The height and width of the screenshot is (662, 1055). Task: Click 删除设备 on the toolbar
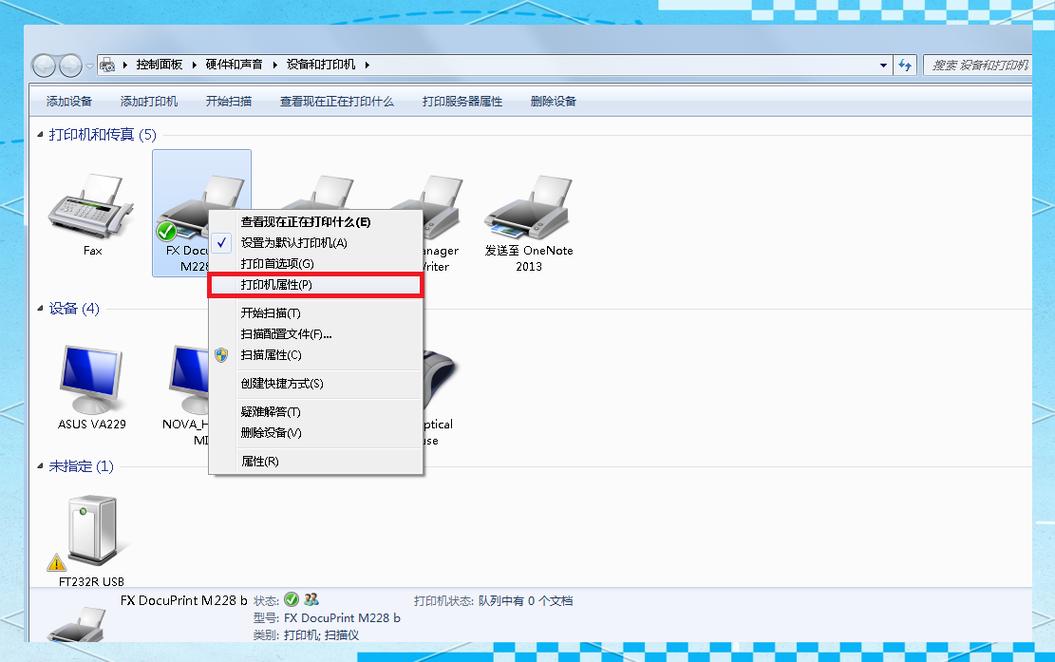pyautogui.click(x=554, y=101)
